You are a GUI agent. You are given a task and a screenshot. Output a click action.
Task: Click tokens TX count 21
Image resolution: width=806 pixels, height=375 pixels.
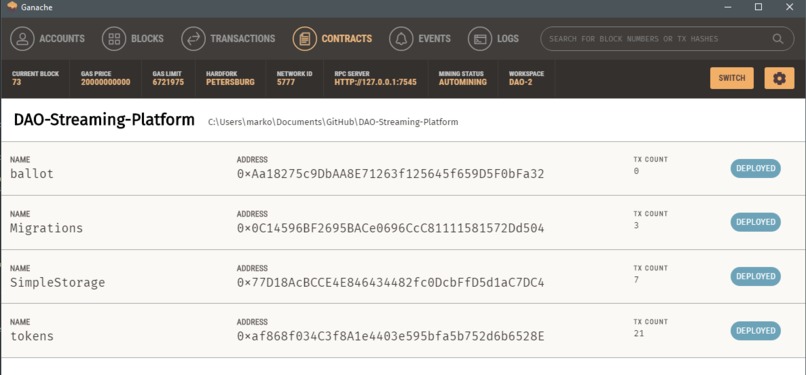coord(638,333)
